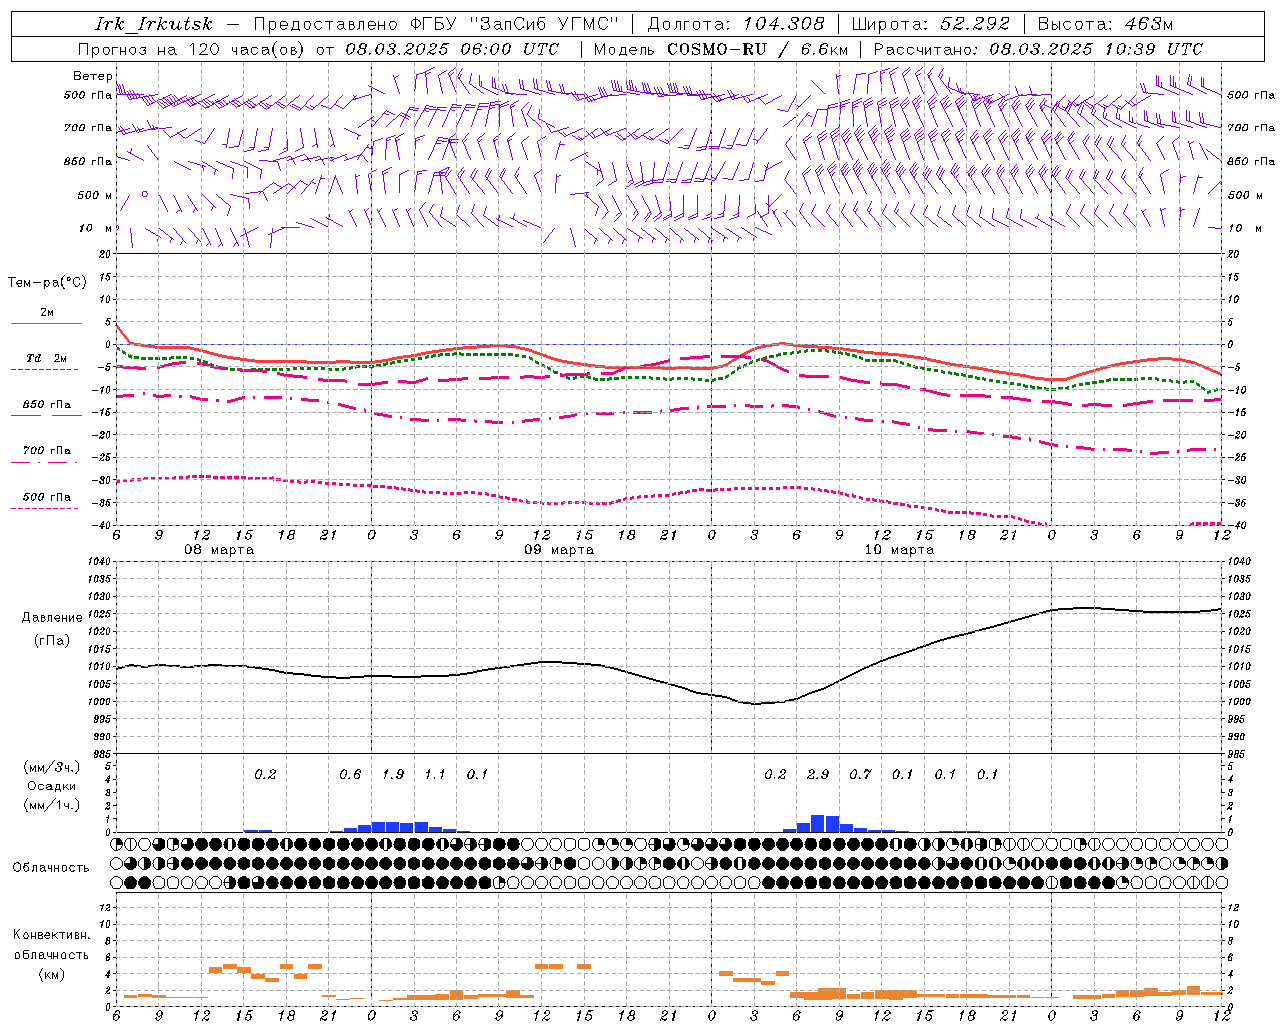This screenshot has width=1280, height=1024.
Task: Select the 0.6 precipitation amount
Action: 350,774
